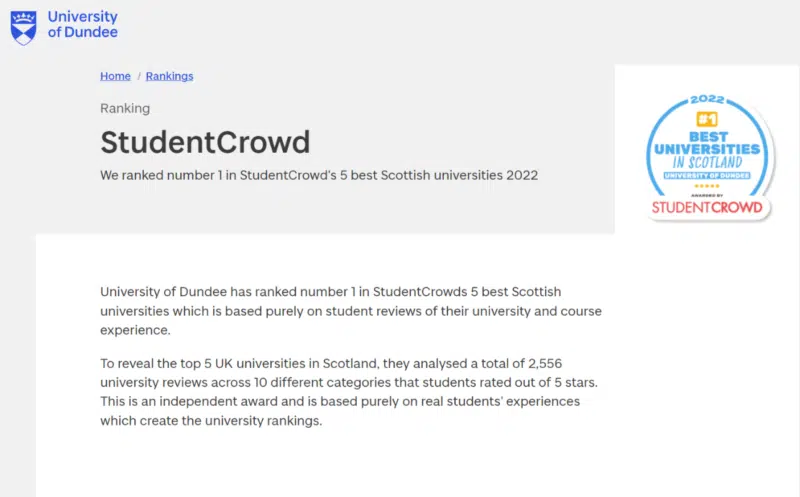Click the 'Awarded by' text on the badge

click(707, 193)
